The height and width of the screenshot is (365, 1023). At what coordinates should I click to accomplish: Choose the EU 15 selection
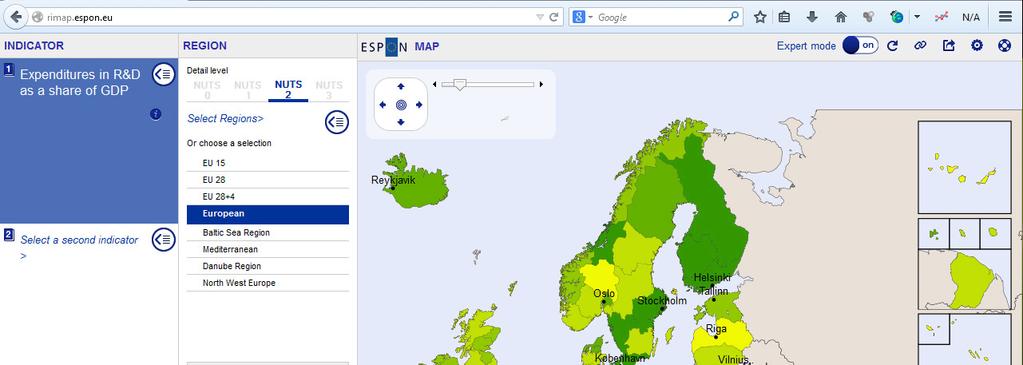[x=267, y=163]
